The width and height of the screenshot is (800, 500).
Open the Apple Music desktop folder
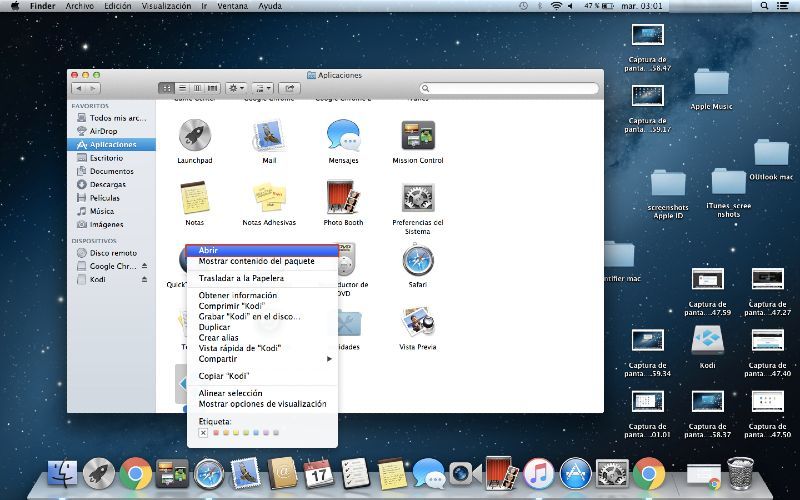click(711, 83)
